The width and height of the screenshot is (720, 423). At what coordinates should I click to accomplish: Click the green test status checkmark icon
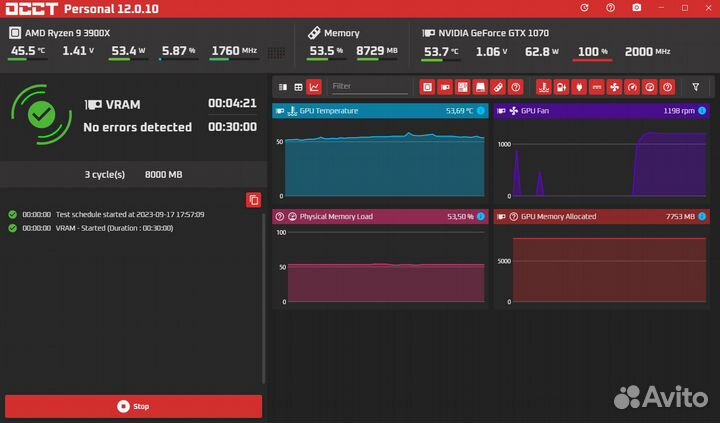click(41, 114)
